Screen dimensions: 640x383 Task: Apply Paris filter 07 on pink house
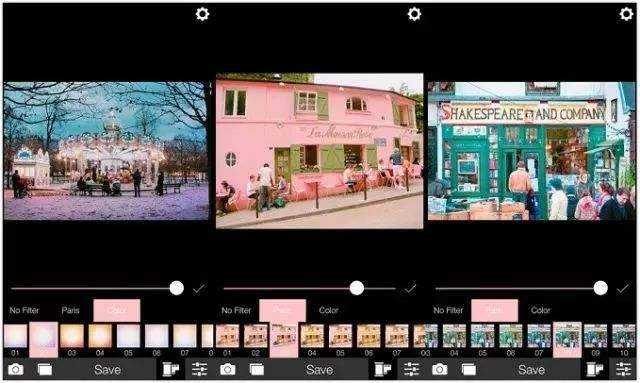pos(397,340)
